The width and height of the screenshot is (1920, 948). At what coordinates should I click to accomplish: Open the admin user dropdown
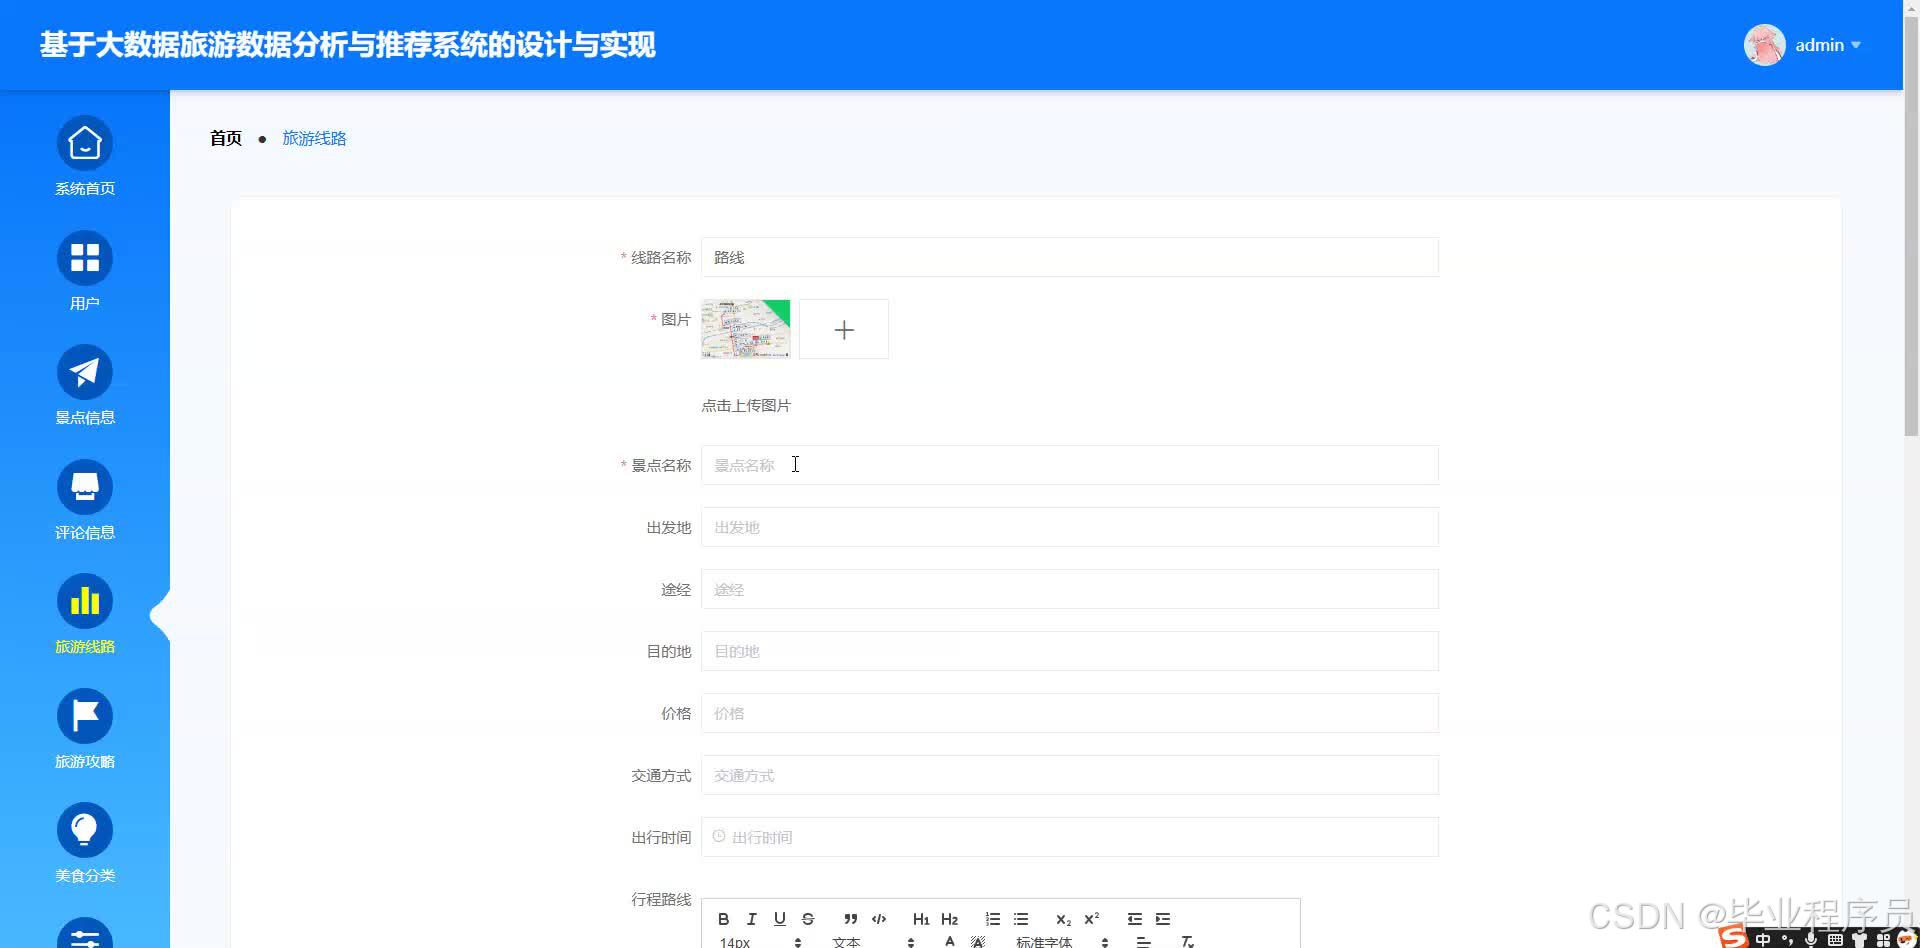(1827, 45)
